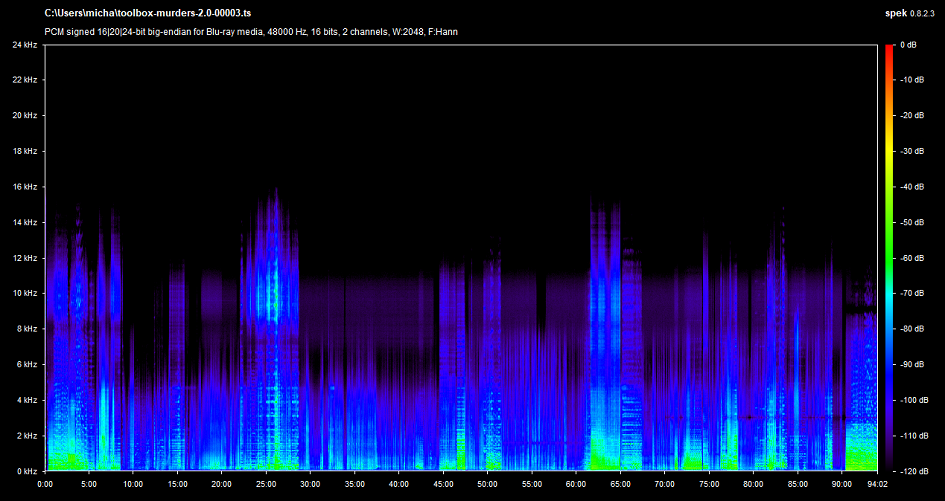Image resolution: width=945 pixels, height=501 pixels.
Task: Click the PCM codec description line
Action: [x=252, y=32]
